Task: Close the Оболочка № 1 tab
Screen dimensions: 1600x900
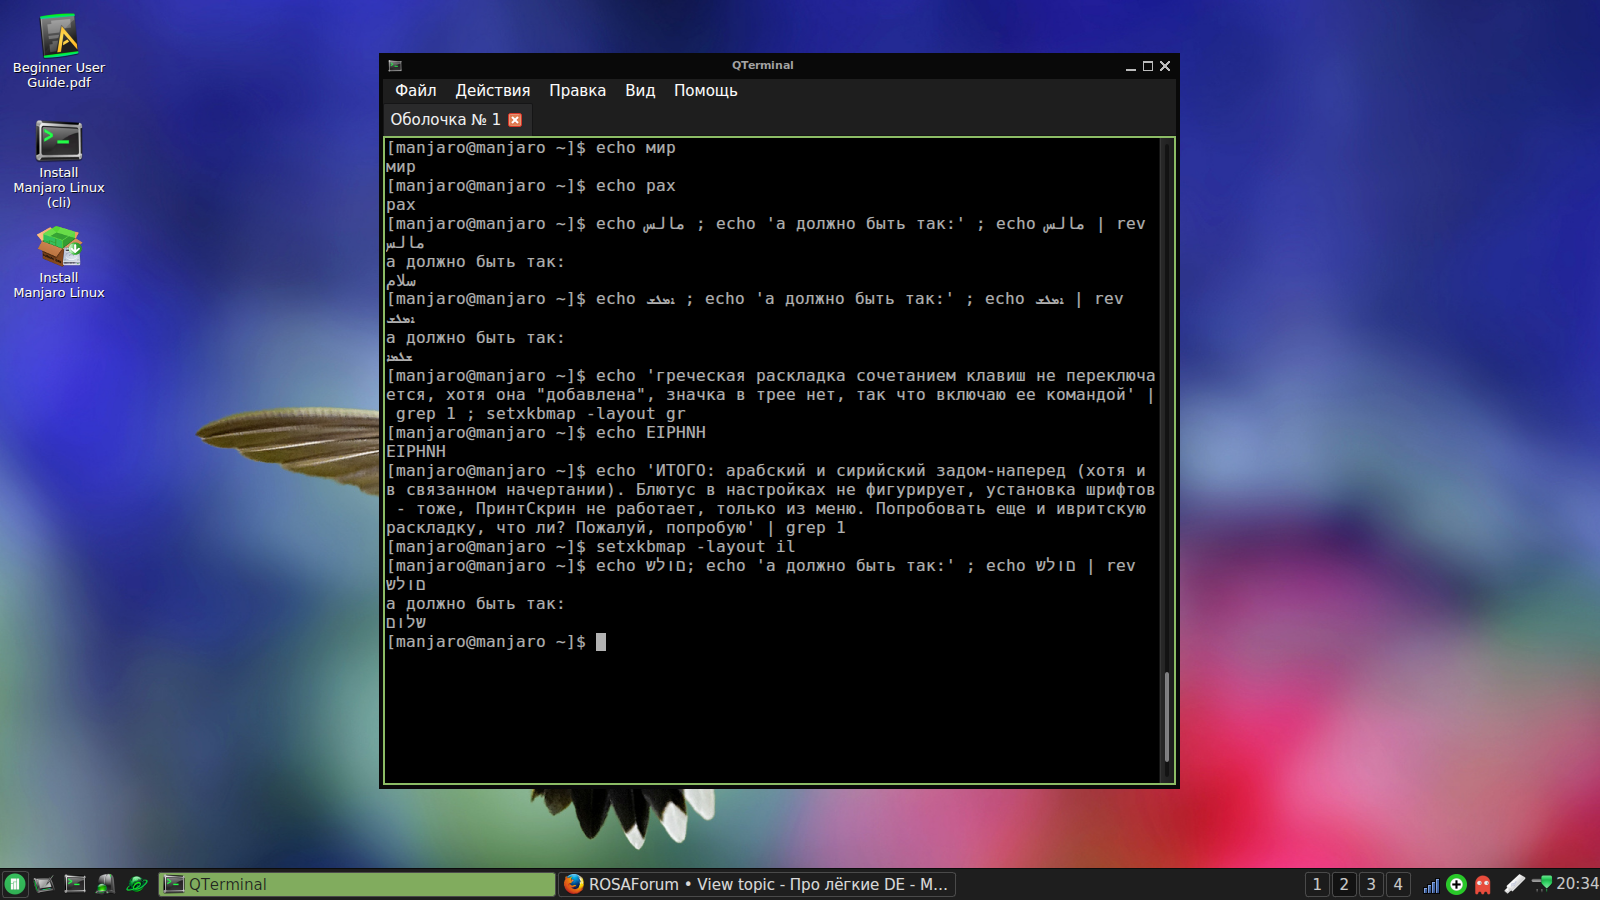Action: (515, 120)
